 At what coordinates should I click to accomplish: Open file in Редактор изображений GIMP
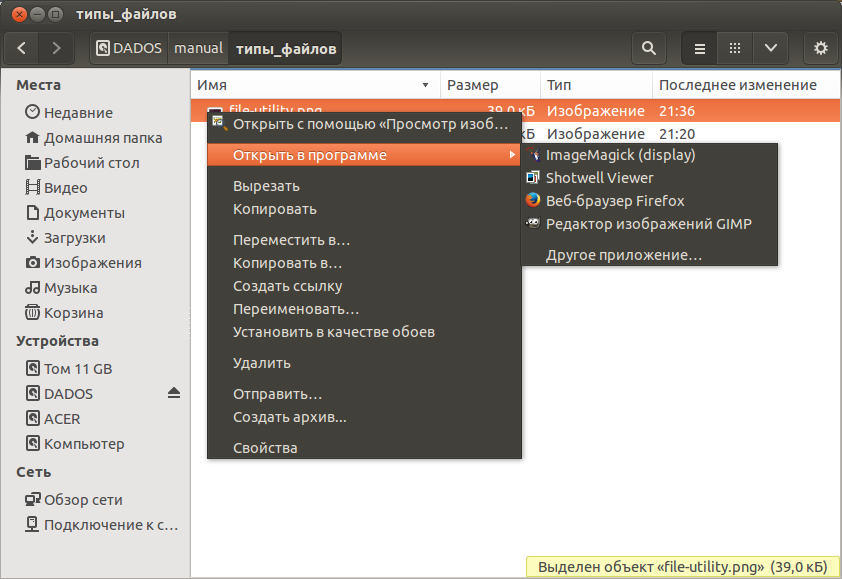point(648,224)
